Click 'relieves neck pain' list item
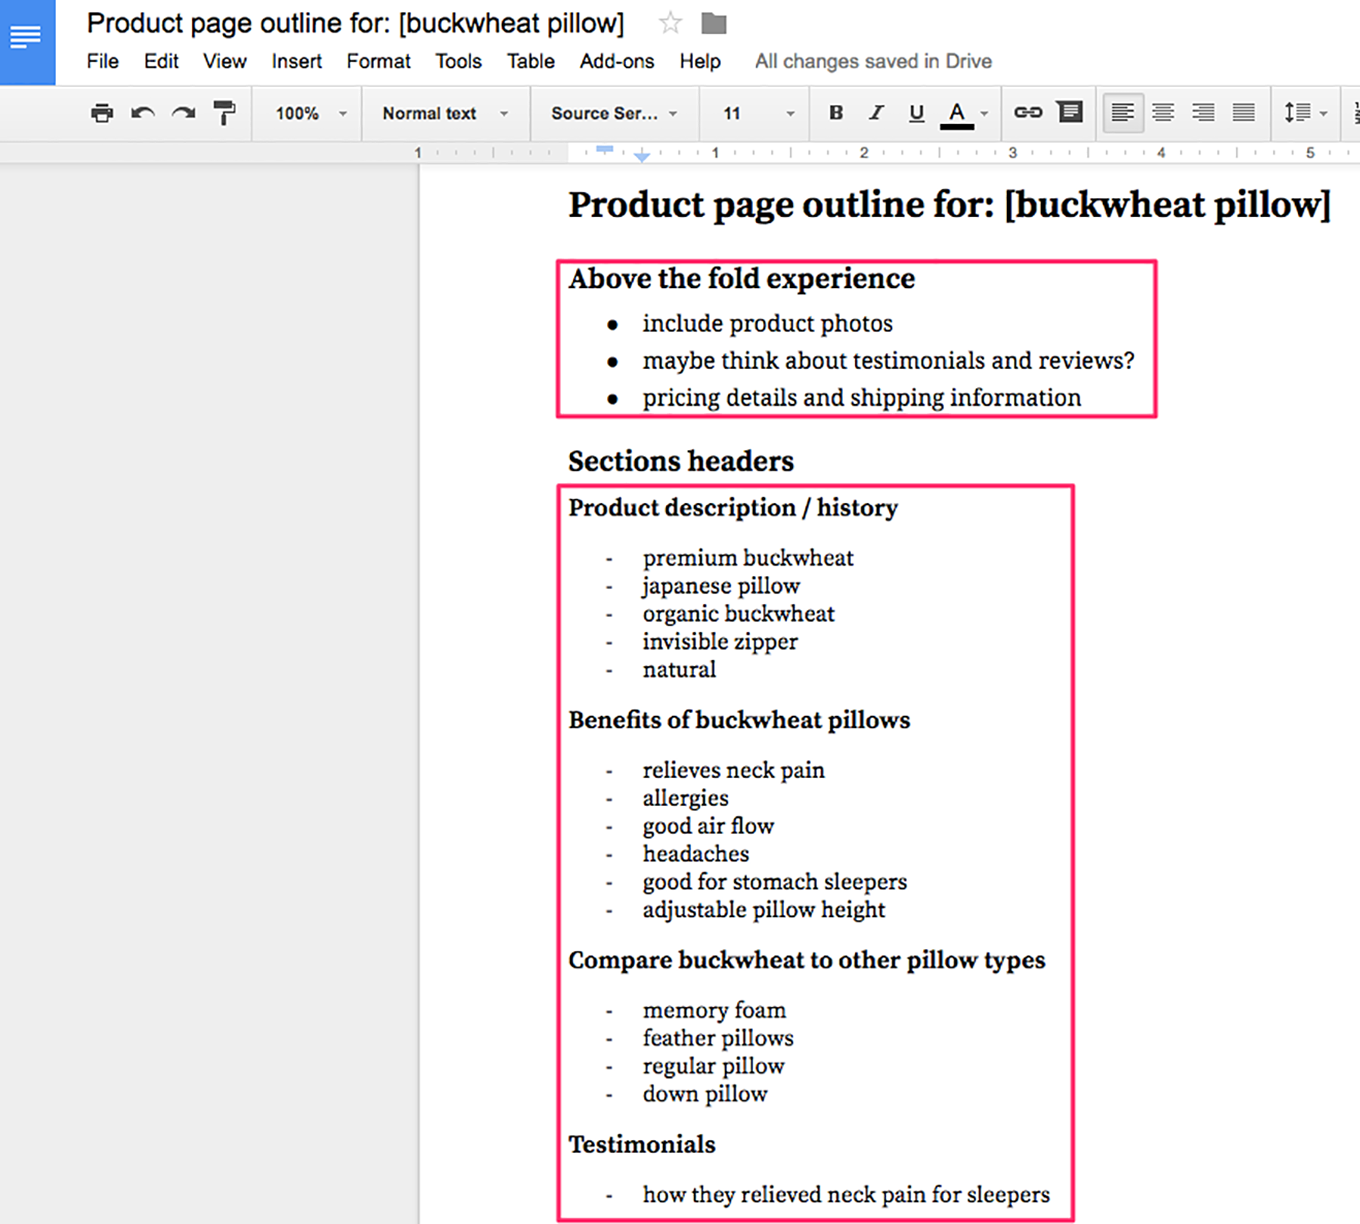 tap(733, 770)
